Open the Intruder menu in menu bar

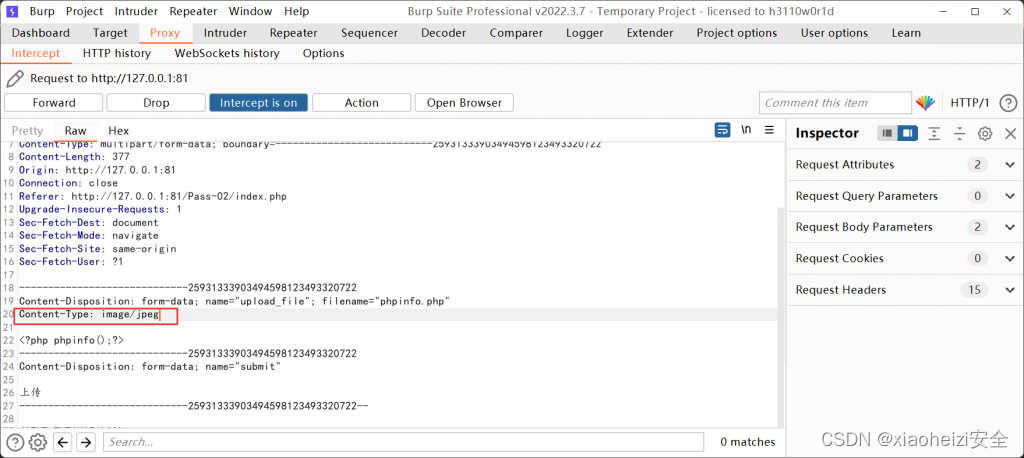(x=136, y=11)
